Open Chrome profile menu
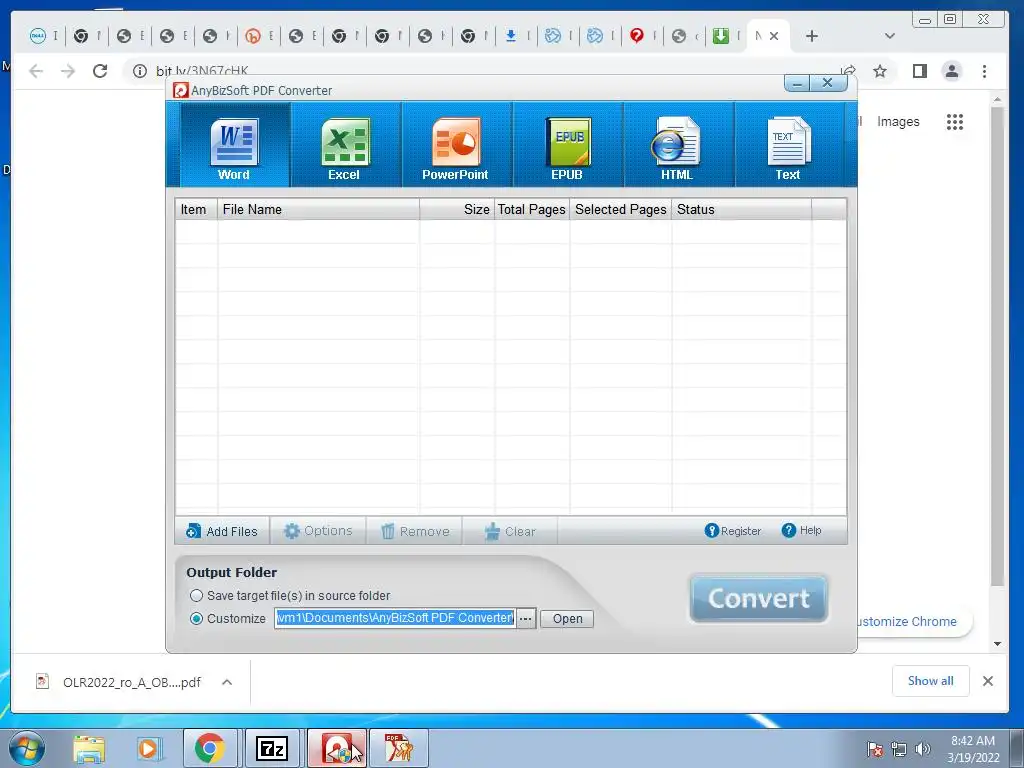The height and width of the screenshot is (768, 1024). (952, 71)
